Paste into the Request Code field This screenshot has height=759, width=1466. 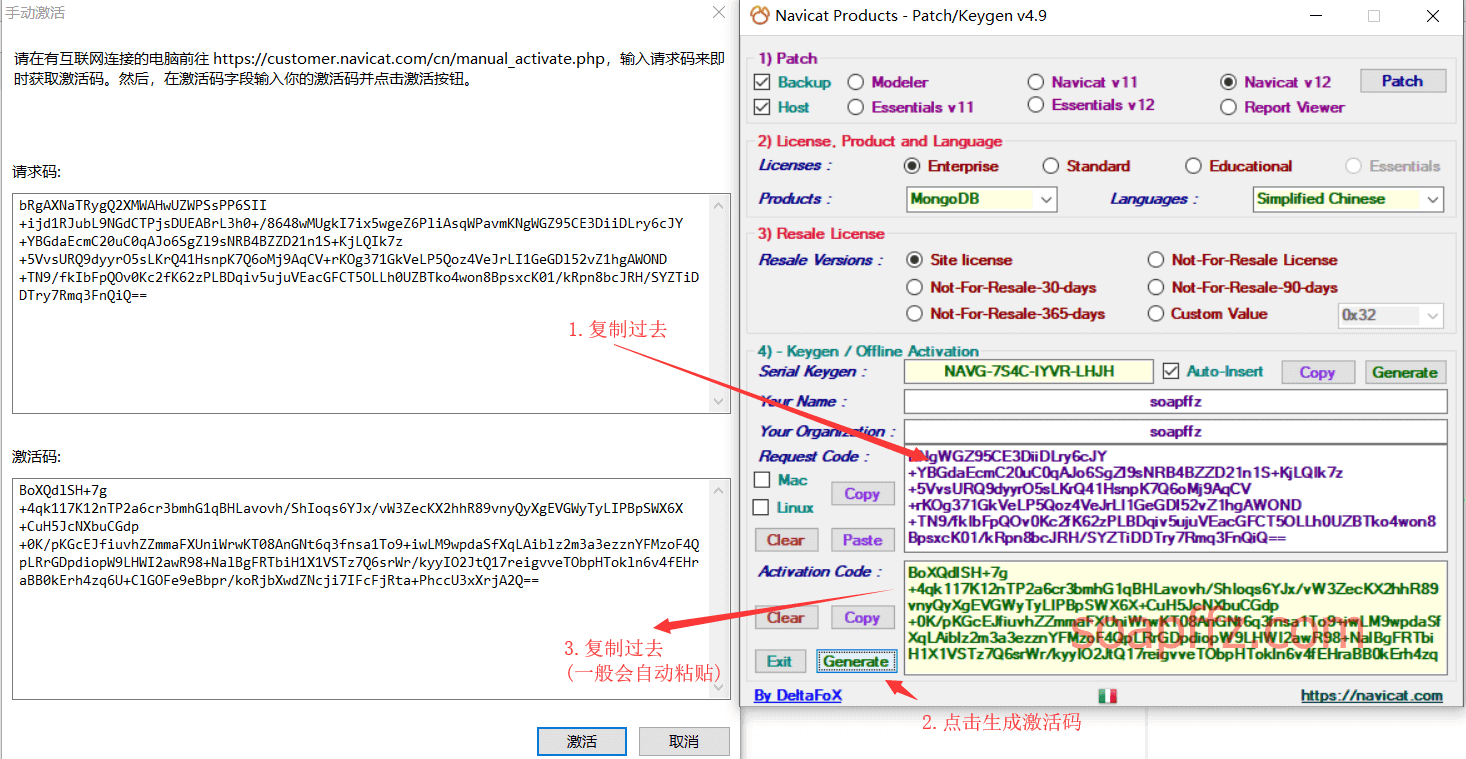[x=862, y=540]
